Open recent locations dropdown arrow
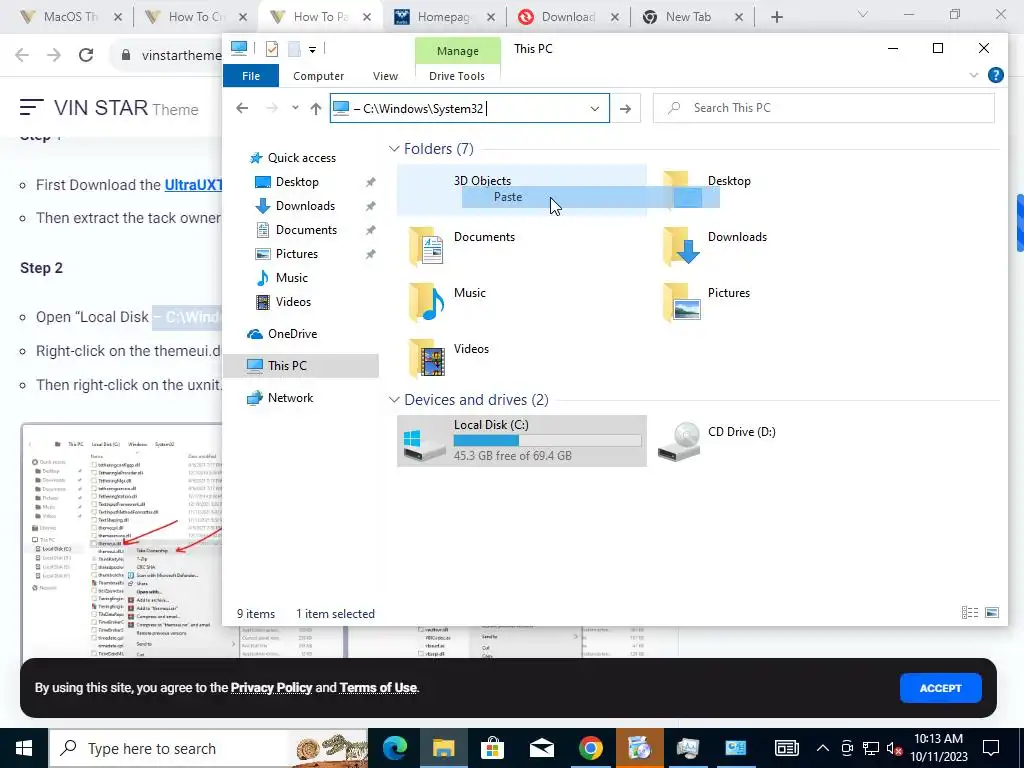Viewport: 1024px width, 768px height. (295, 108)
